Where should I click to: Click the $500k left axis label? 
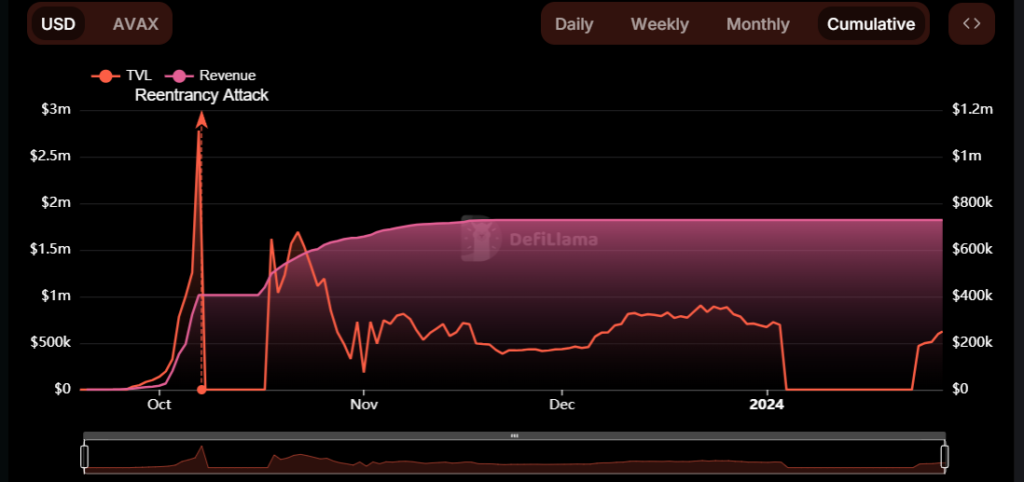coord(50,344)
